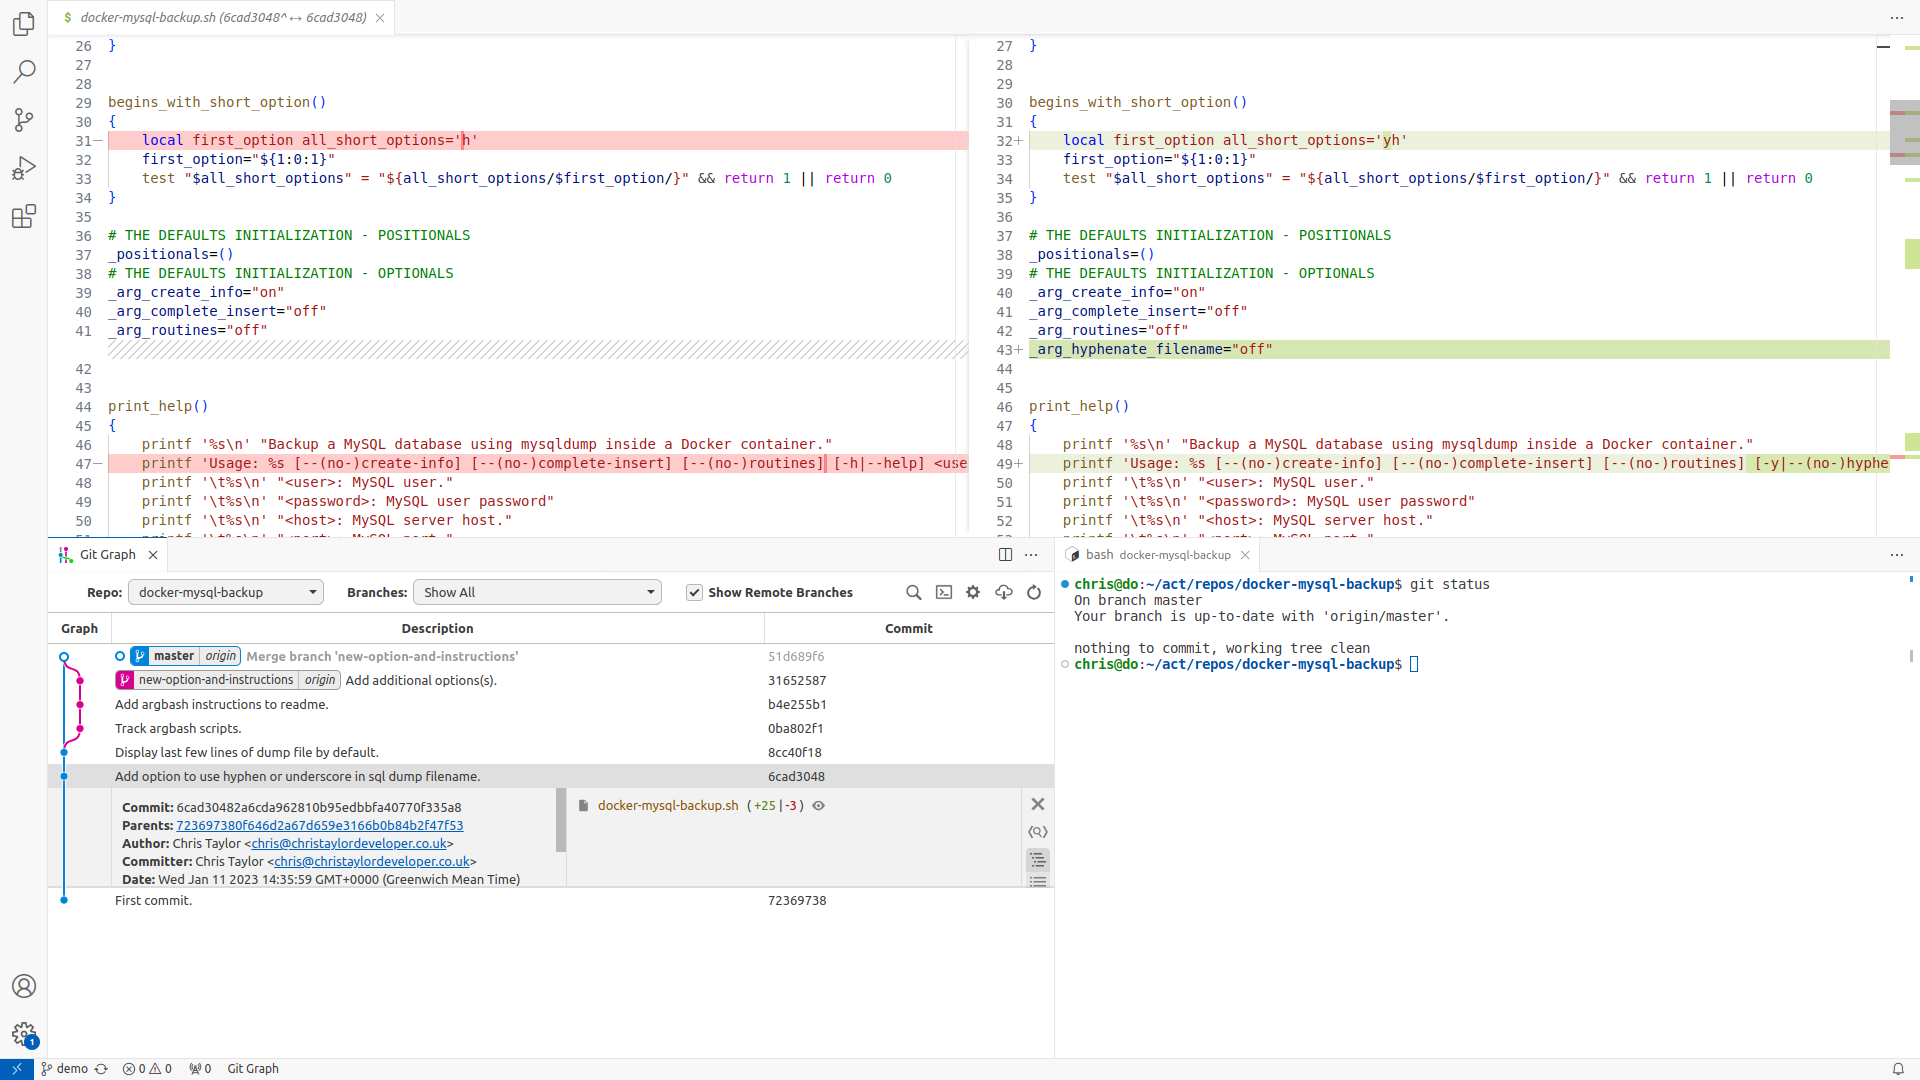Open the Repo dropdown for docker-mysql-backup
The width and height of the screenshot is (1920, 1080).
click(225, 592)
